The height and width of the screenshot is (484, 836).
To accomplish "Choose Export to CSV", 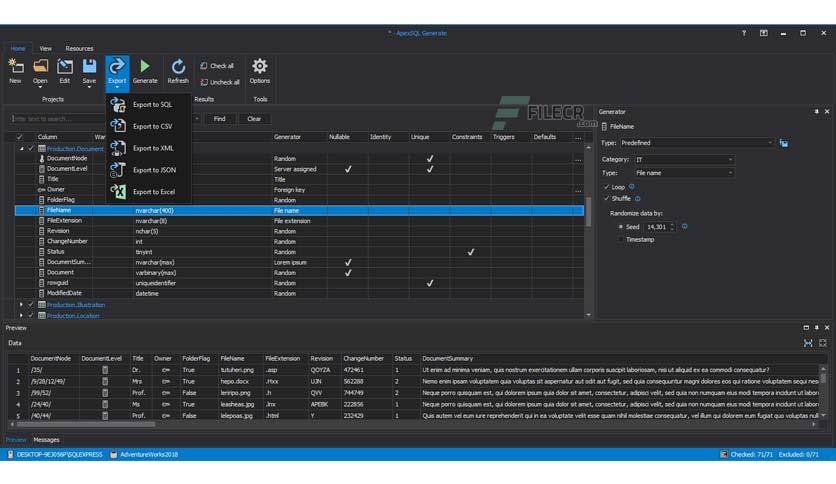I will 148,126.
